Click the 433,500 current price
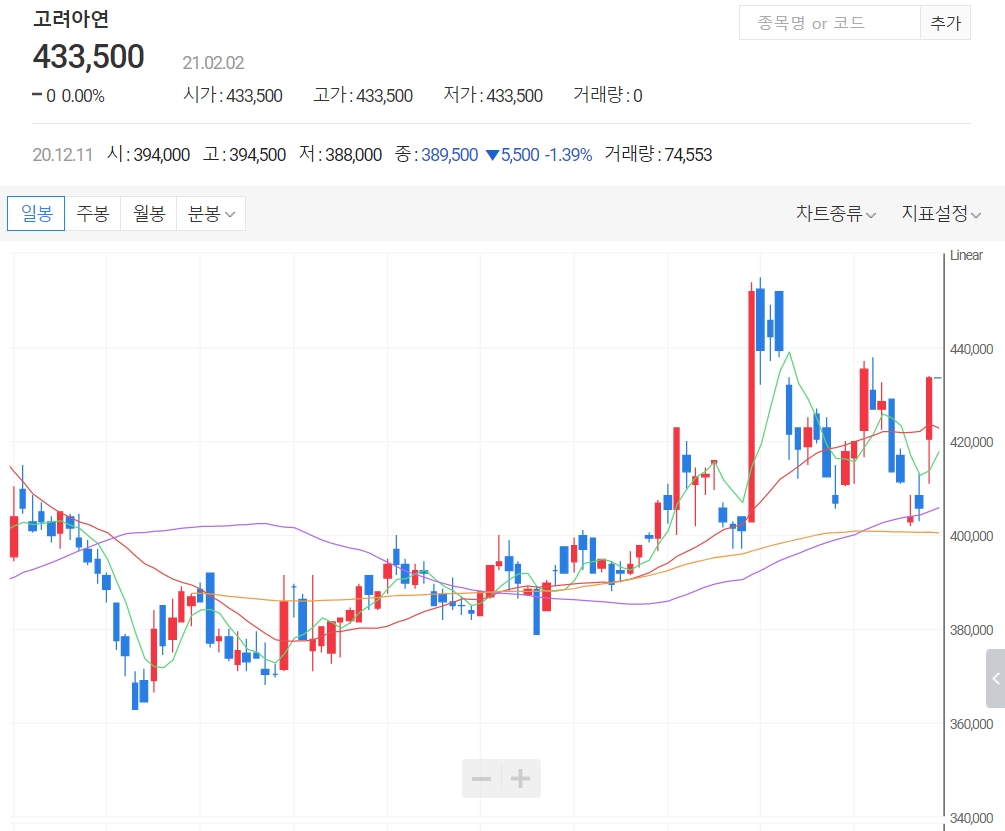The height and width of the screenshot is (831, 1005). (88, 56)
